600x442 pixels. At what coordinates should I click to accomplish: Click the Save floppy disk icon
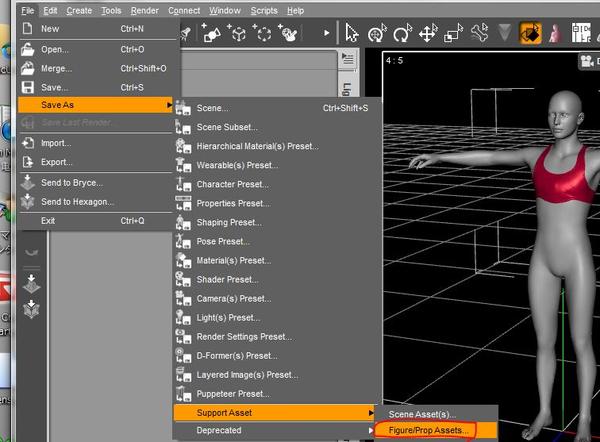28,87
